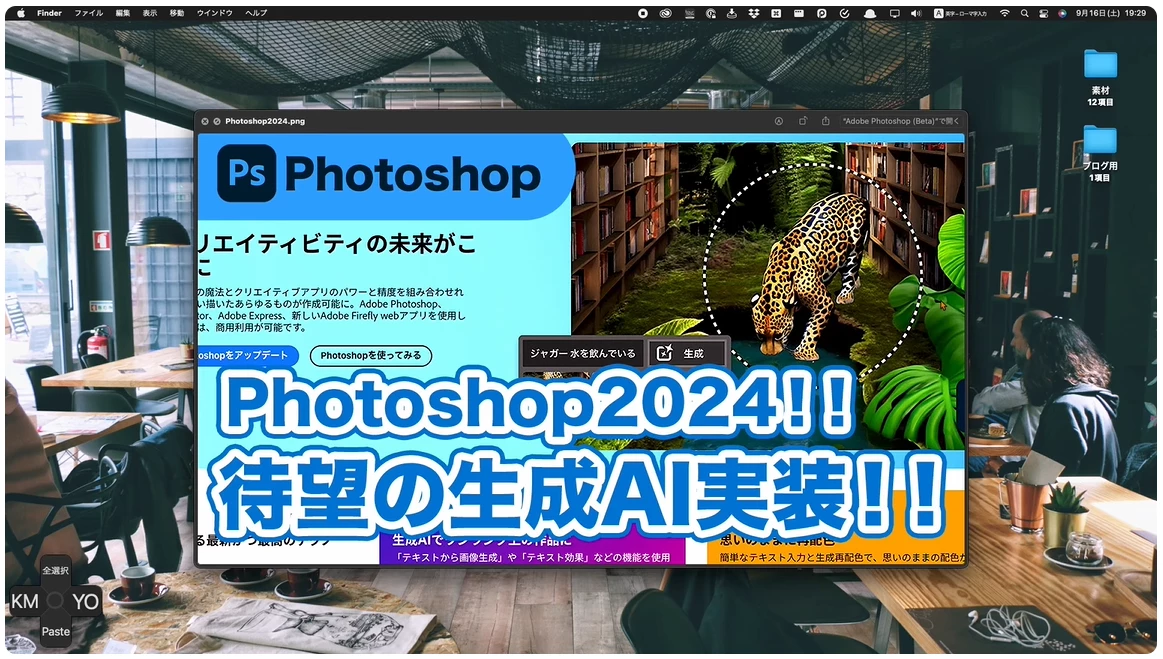
Task: Click the date and time 9月16日(土) 19:29
Action: 1111,13
